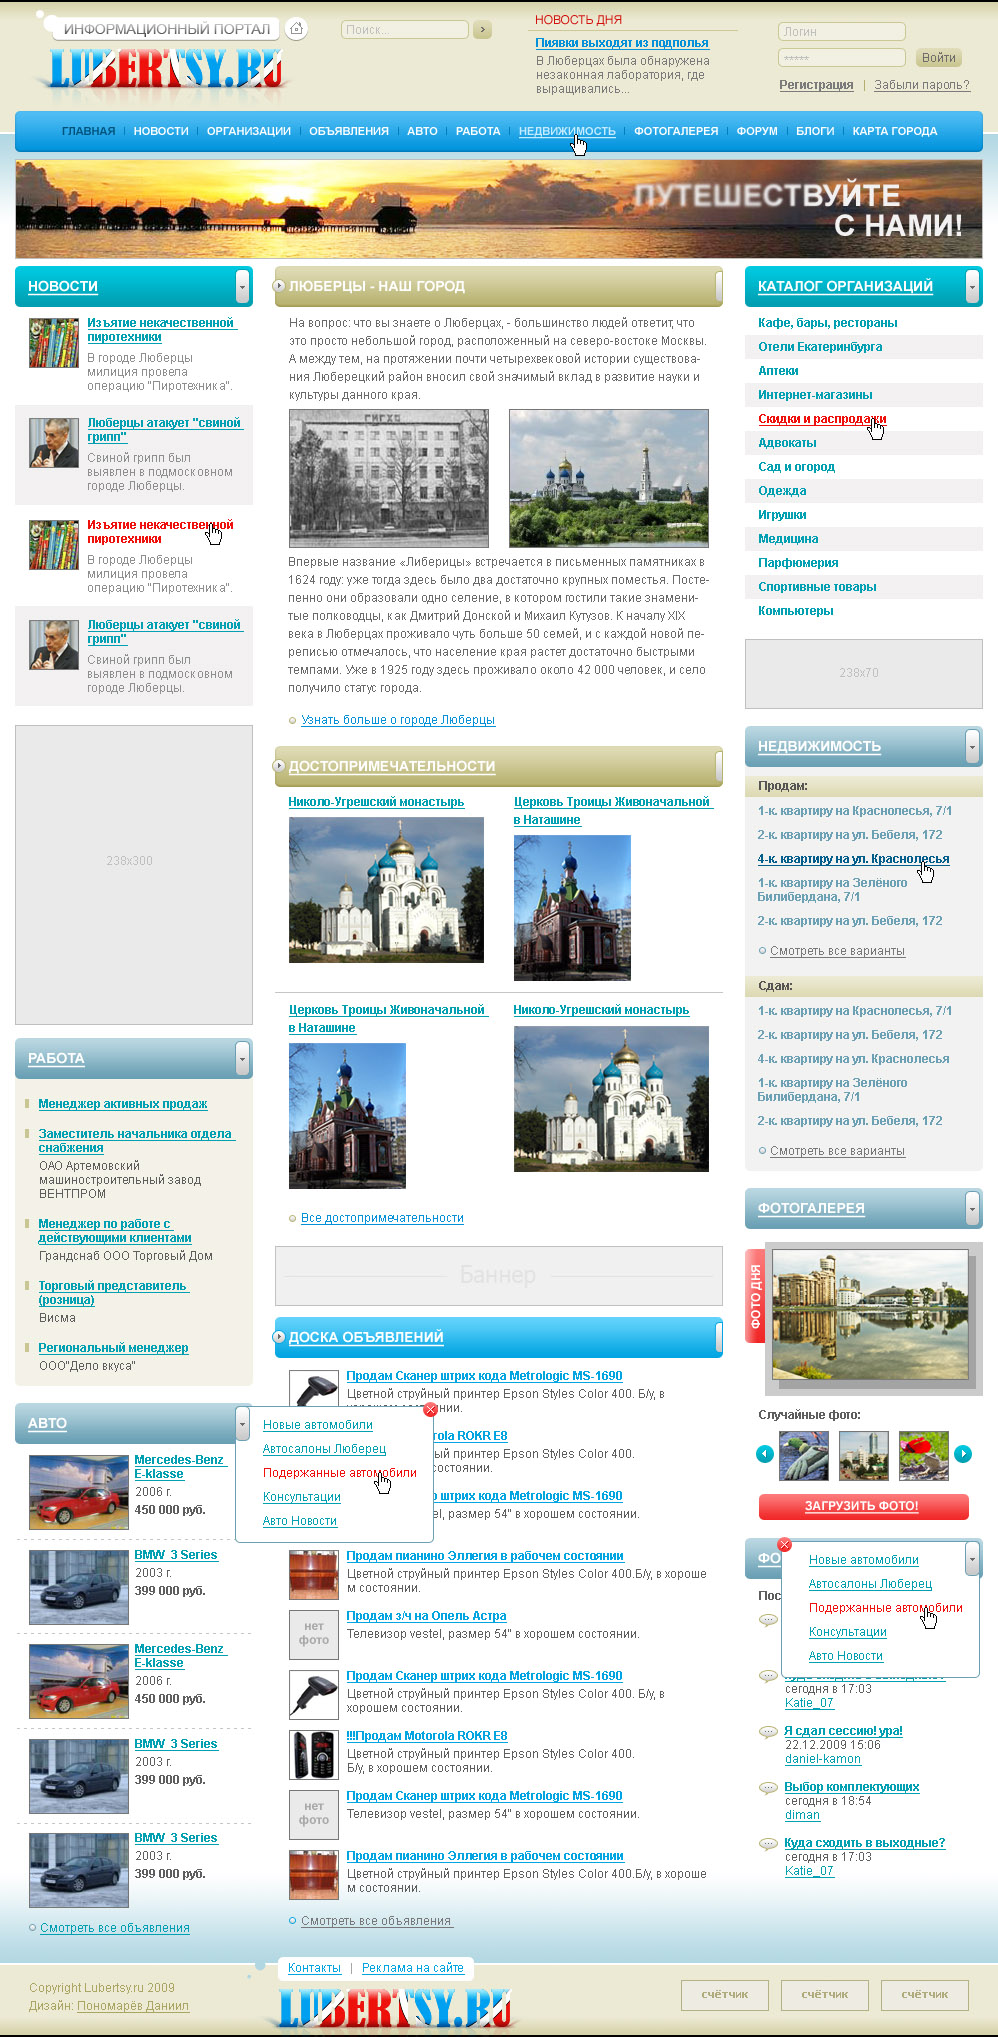Open Главная in the navigation bar
The width and height of the screenshot is (998, 2037).
point(88,131)
